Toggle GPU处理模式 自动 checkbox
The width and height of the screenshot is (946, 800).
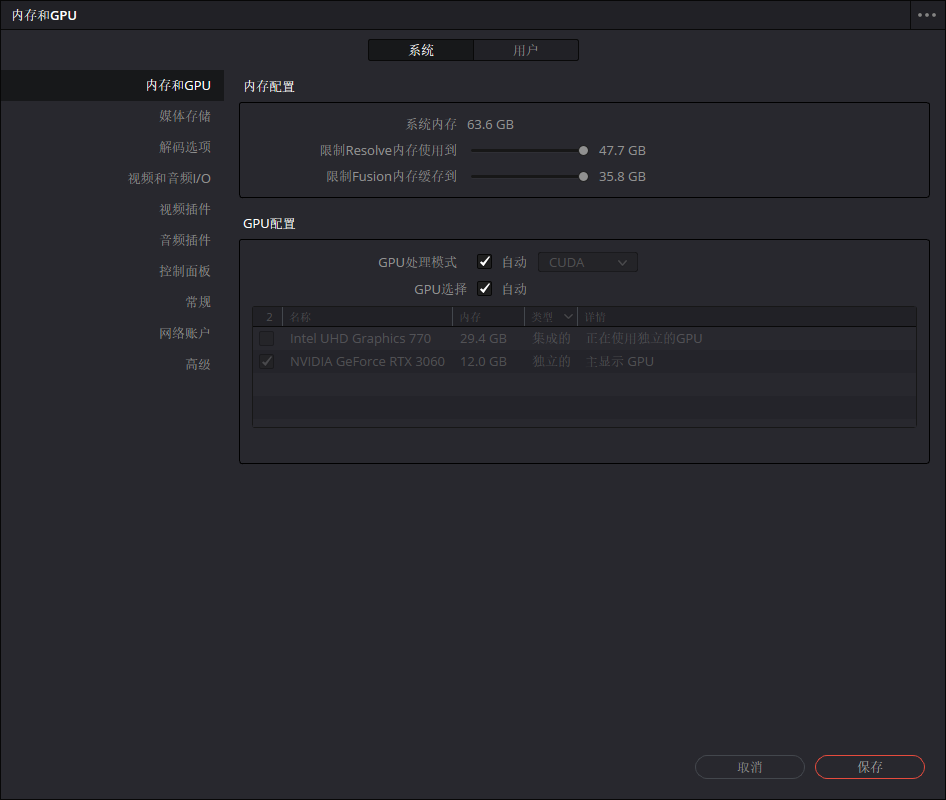coord(484,262)
